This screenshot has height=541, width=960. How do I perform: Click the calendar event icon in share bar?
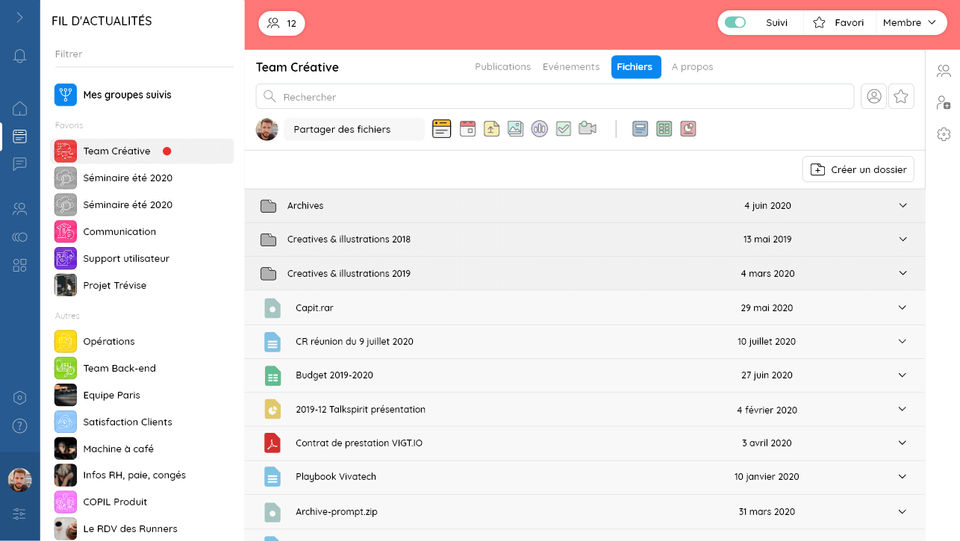(x=468, y=129)
